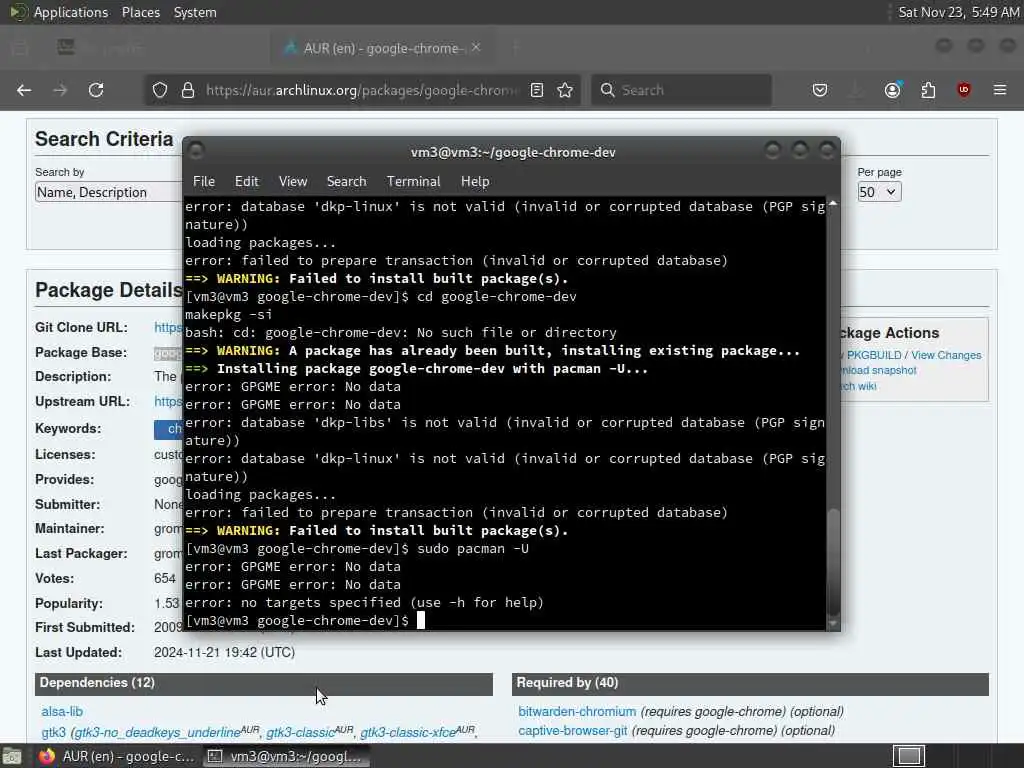Click the Last Updated date 2024-11-21 19:42
The width and height of the screenshot is (1024, 768).
click(x=224, y=652)
